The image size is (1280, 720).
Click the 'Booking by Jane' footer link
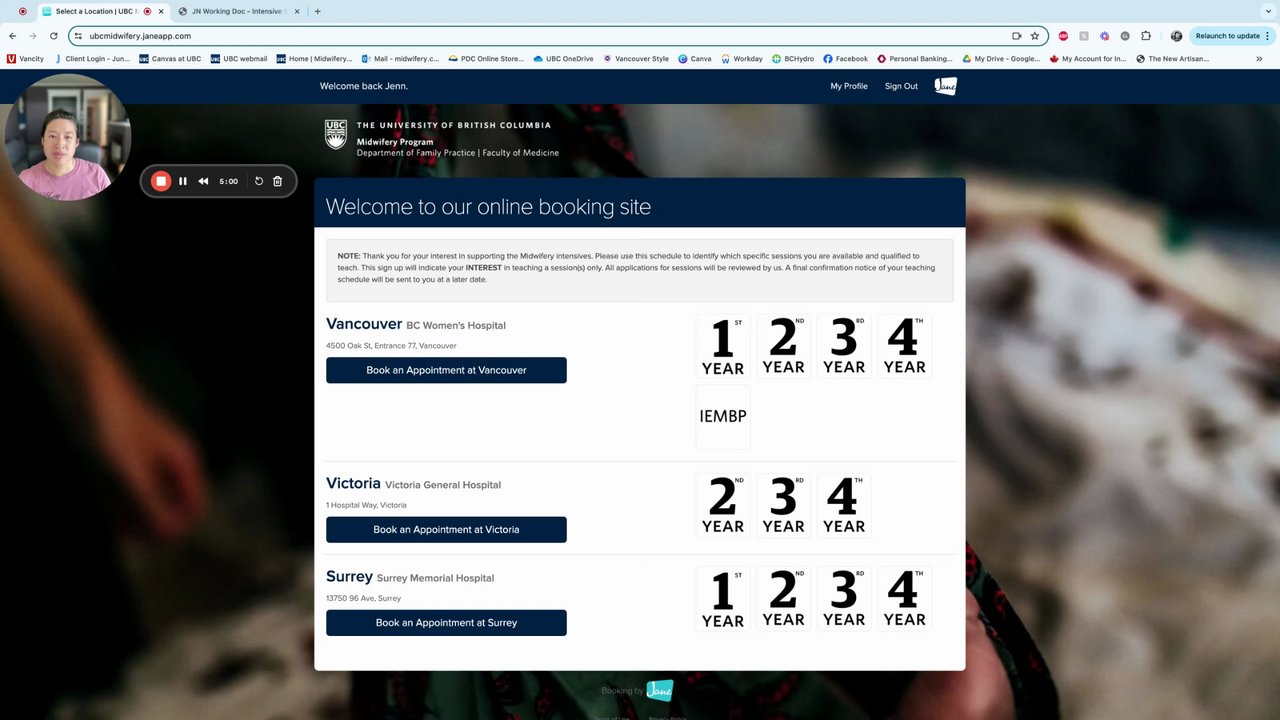tap(637, 690)
